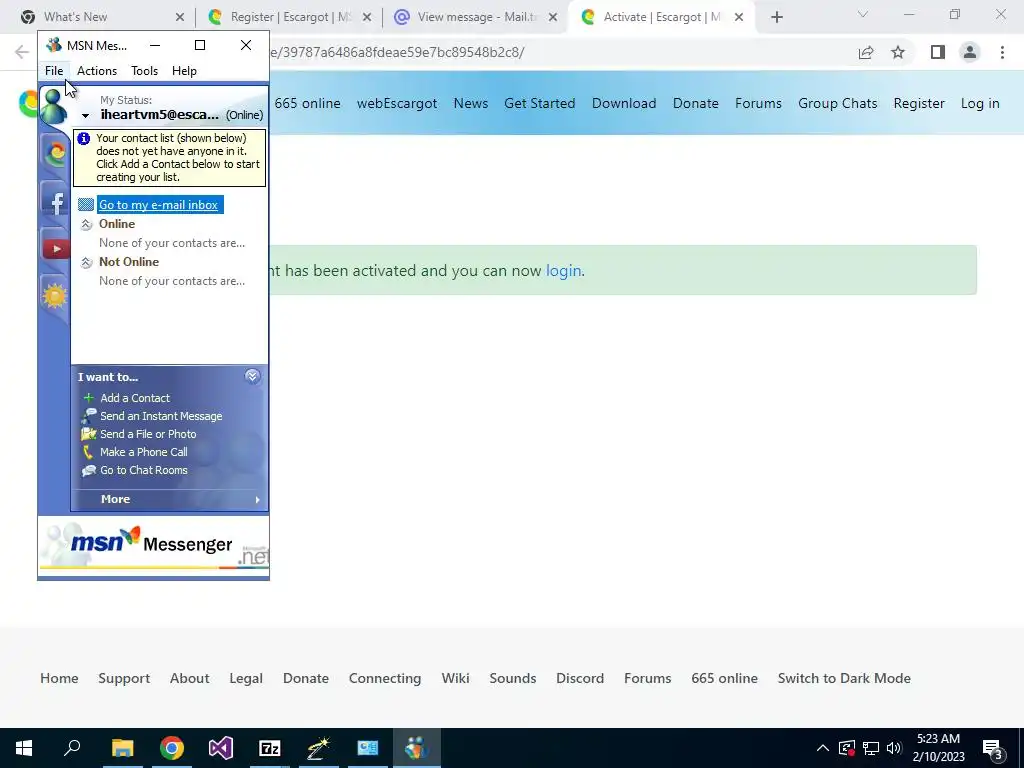The height and width of the screenshot is (768, 1024).
Task: Show hidden system tray icons
Action: tap(823, 748)
